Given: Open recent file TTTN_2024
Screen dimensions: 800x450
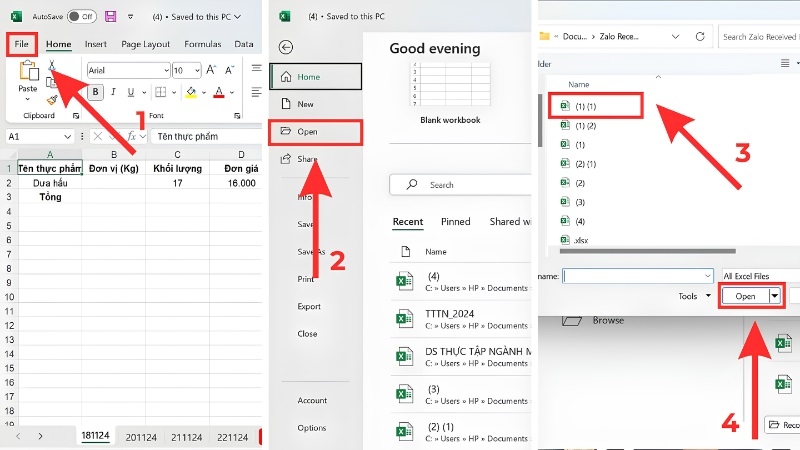Looking at the screenshot, I should (x=461, y=319).
